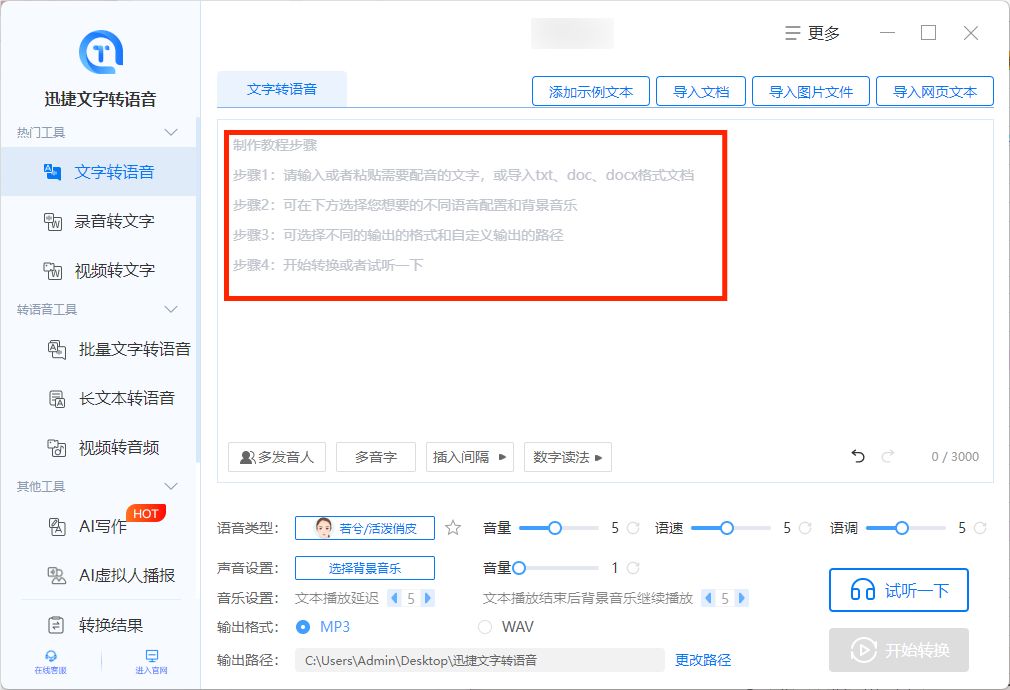Screen dimensions: 1010x690
Task: Open 批量文字转语音 tool icon
Action: click(57, 349)
